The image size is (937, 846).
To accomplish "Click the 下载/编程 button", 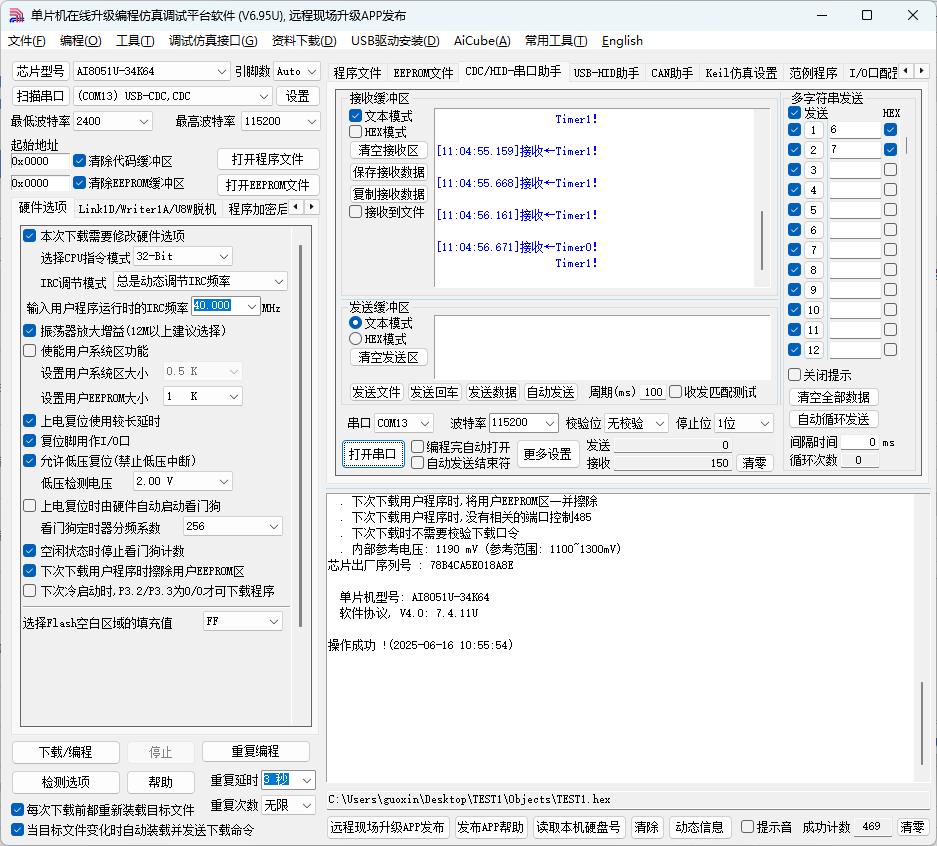I will [x=66, y=752].
